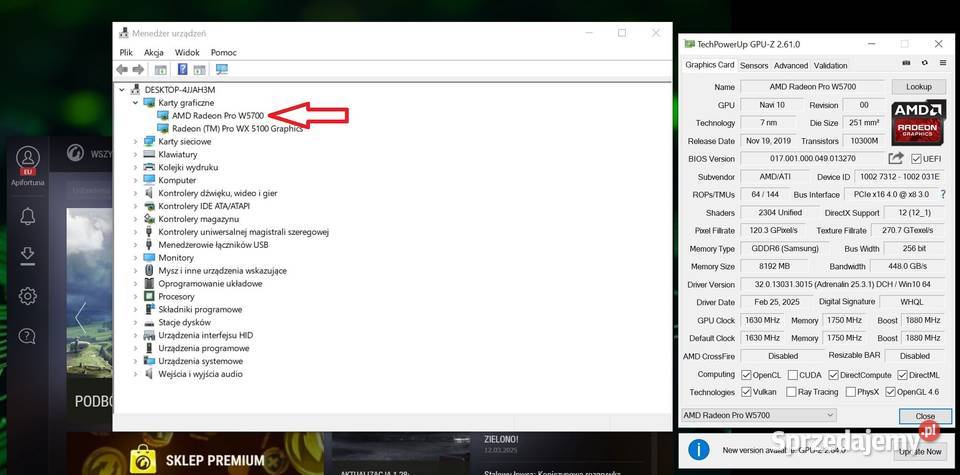The height and width of the screenshot is (475, 960).
Task: Click the Help icon in Device Manager toolbar
Action: coord(182,70)
